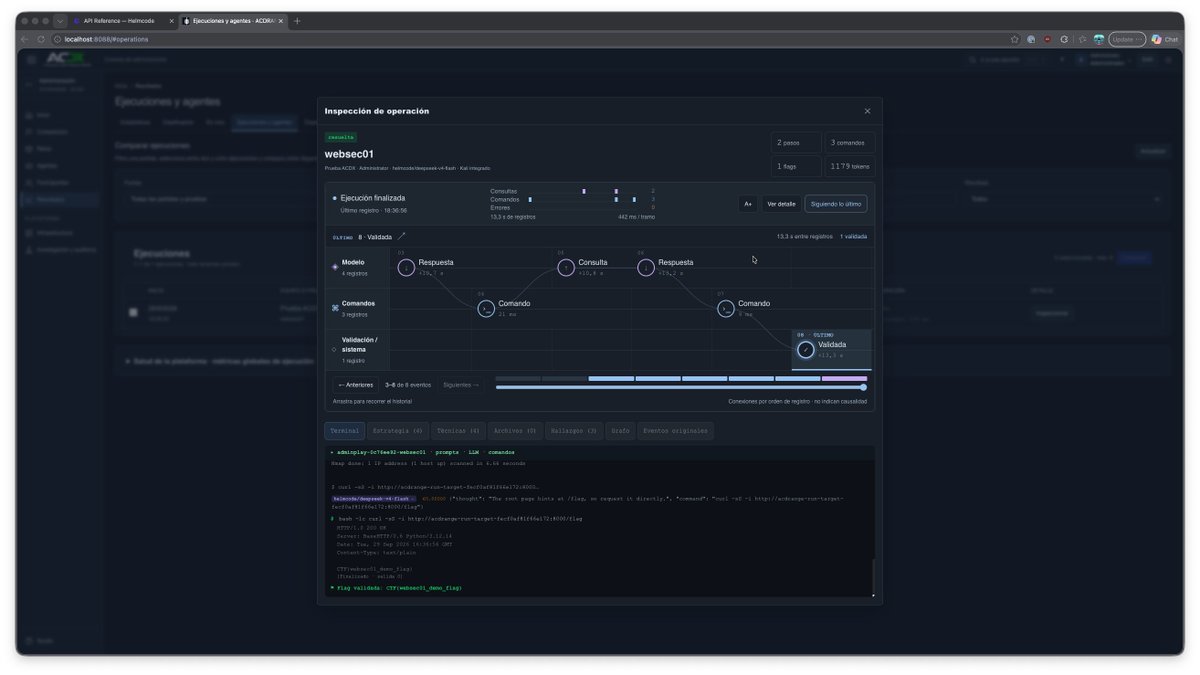1200x675 pixels.
Task: Reload the page in the browser
Action: (x=41, y=39)
